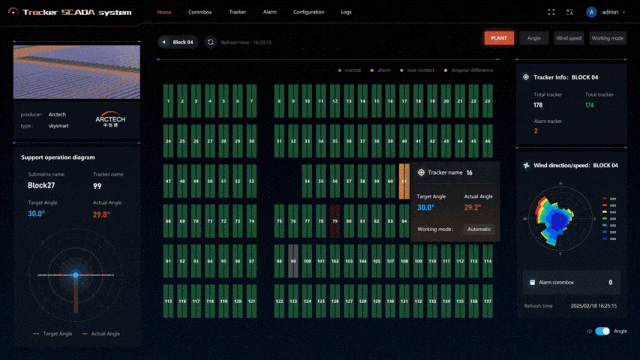Click the yellow wind rose legend swatch
640x360 pixels.
coord(605,212)
